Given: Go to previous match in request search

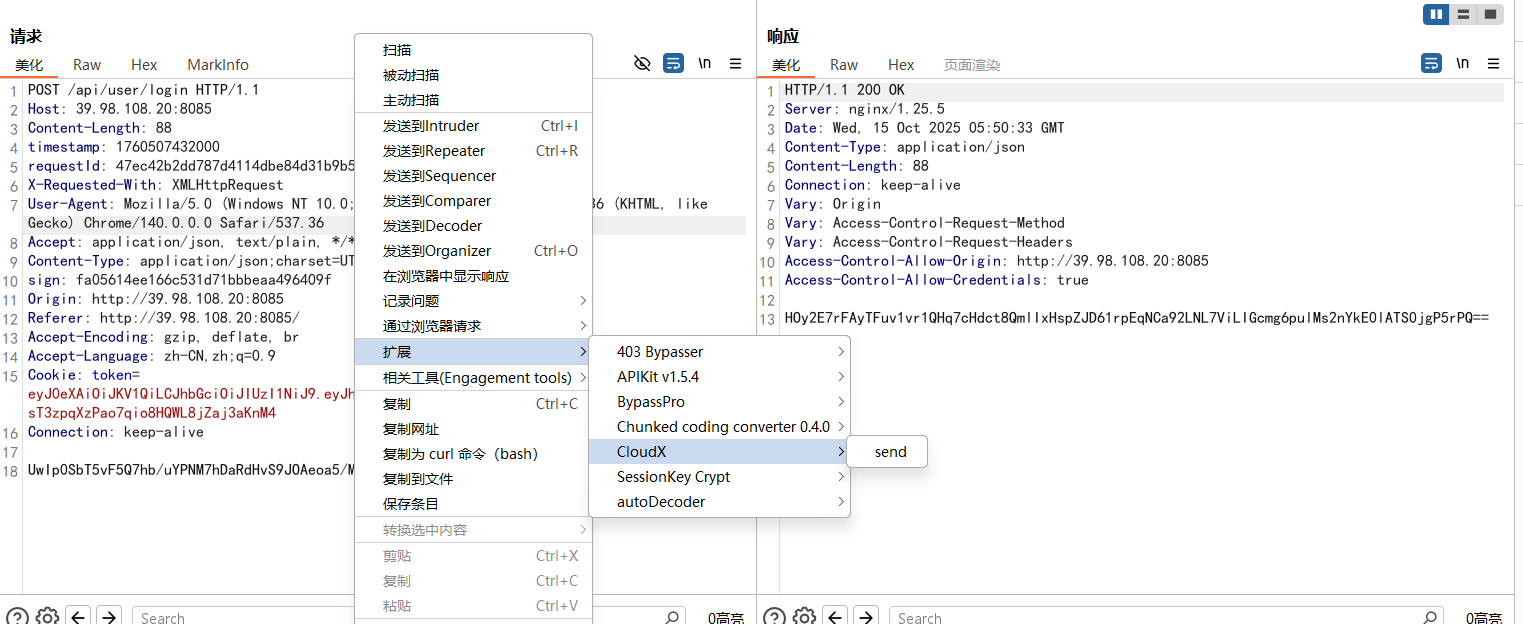Looking at the screenshot, I should click(78, 616).
